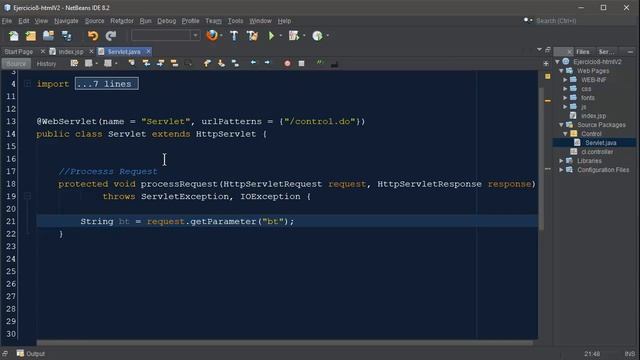Open the Navigate menu
Viewport: 640px width, 360px height.
[x=66, y=21]
